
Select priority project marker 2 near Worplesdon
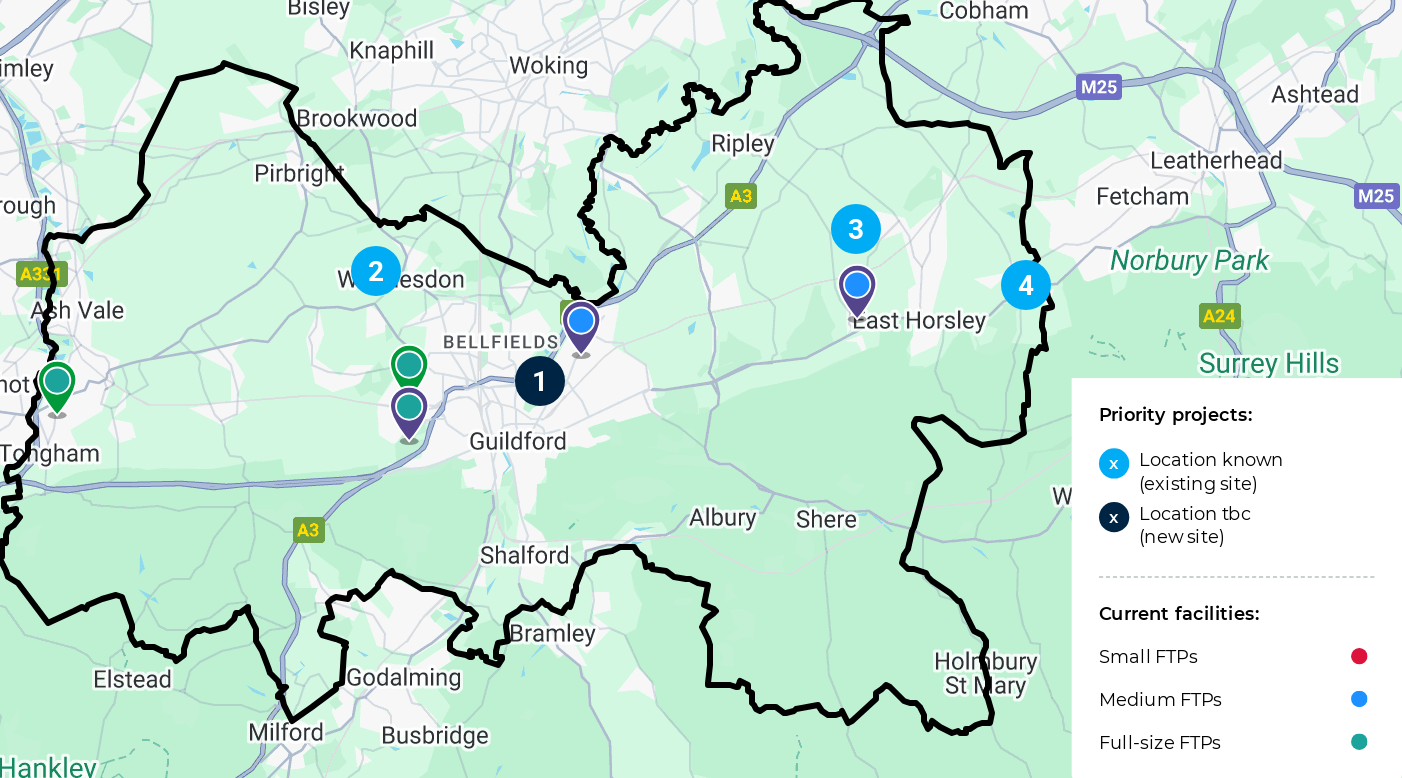tap(376, 271)
